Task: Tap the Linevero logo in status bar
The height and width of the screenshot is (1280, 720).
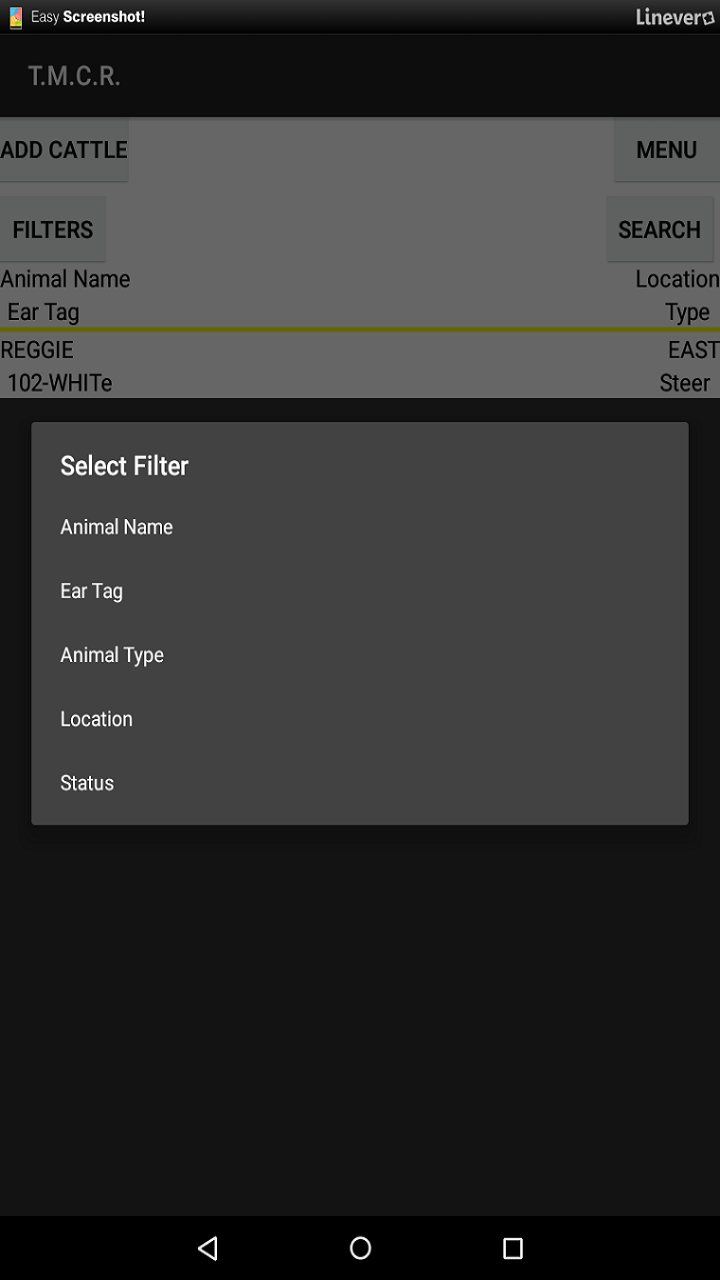Action: pos(675,17)
